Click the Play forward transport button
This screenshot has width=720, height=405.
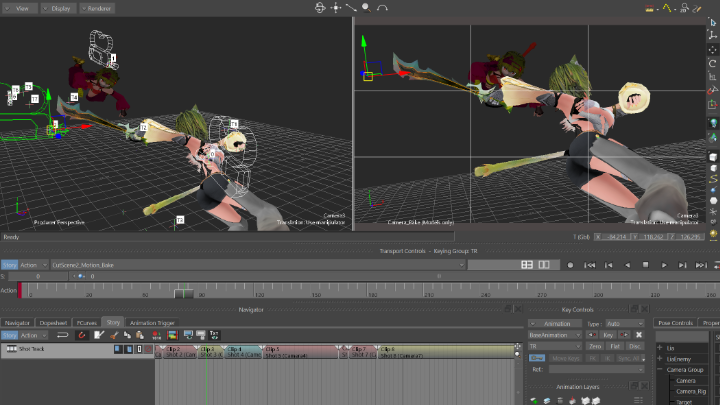(664, 265)
